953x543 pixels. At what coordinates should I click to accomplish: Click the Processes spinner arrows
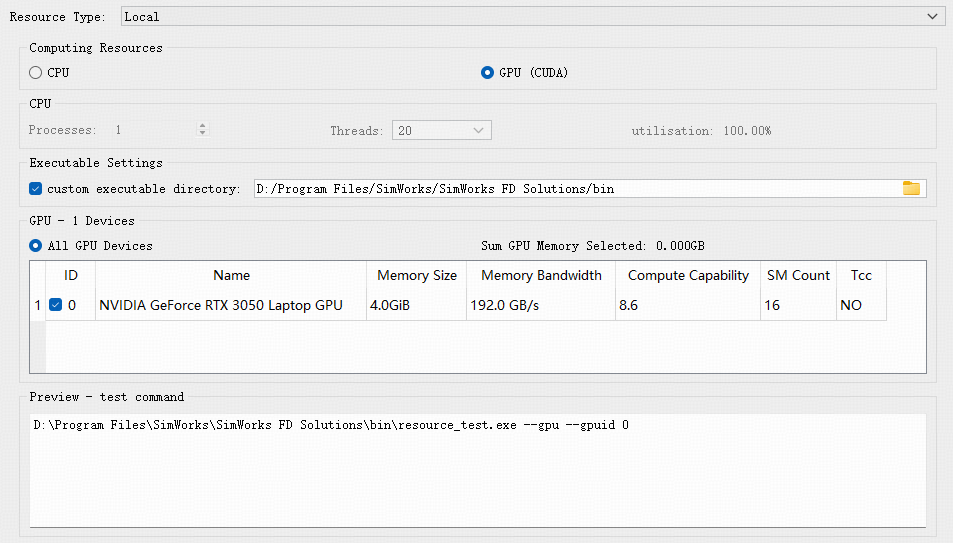tap(203, 131)
